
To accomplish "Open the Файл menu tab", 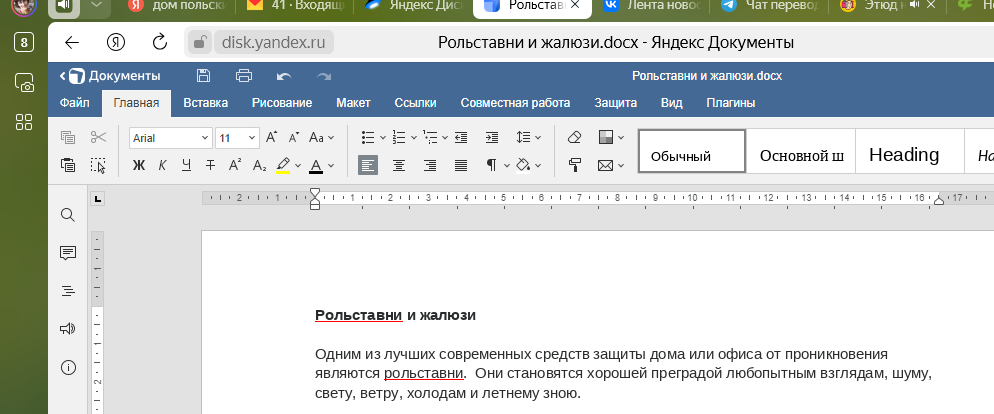I will coord(74,103).
